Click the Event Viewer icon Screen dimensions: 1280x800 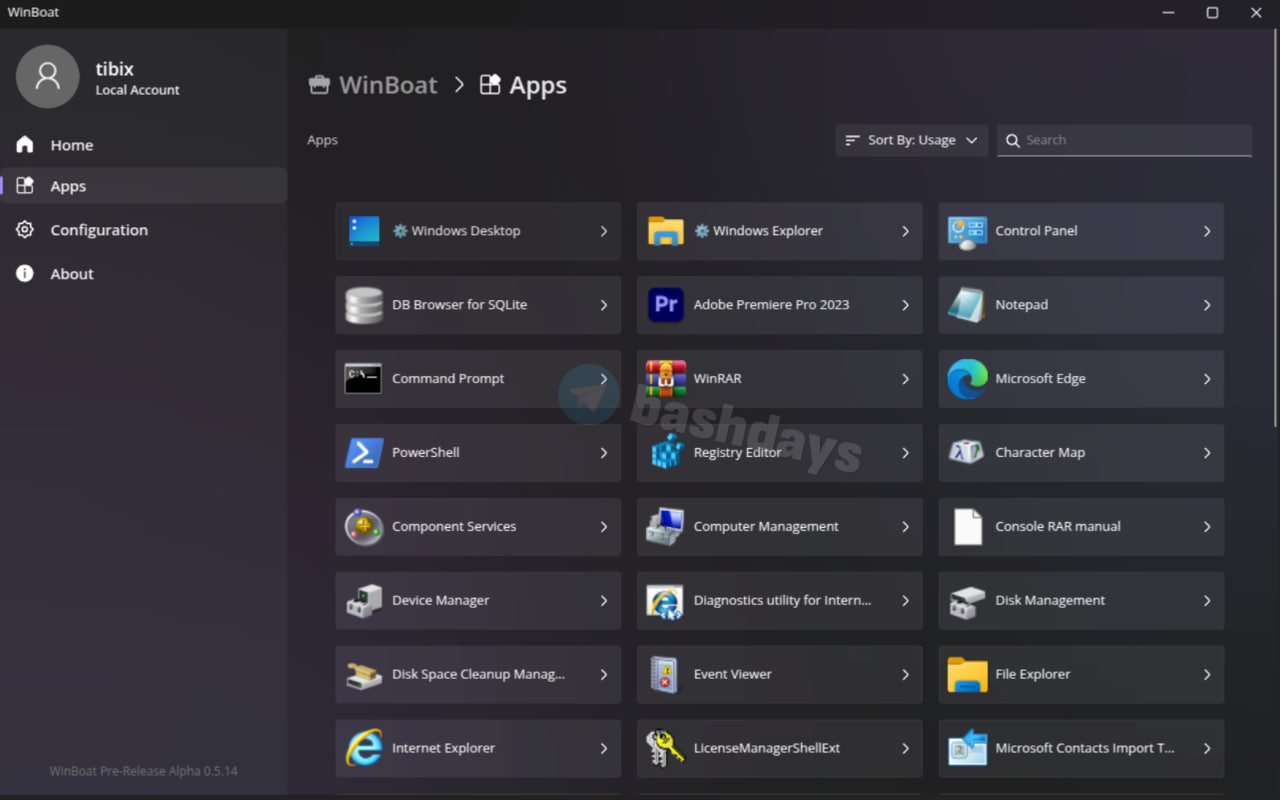point(665,675)
